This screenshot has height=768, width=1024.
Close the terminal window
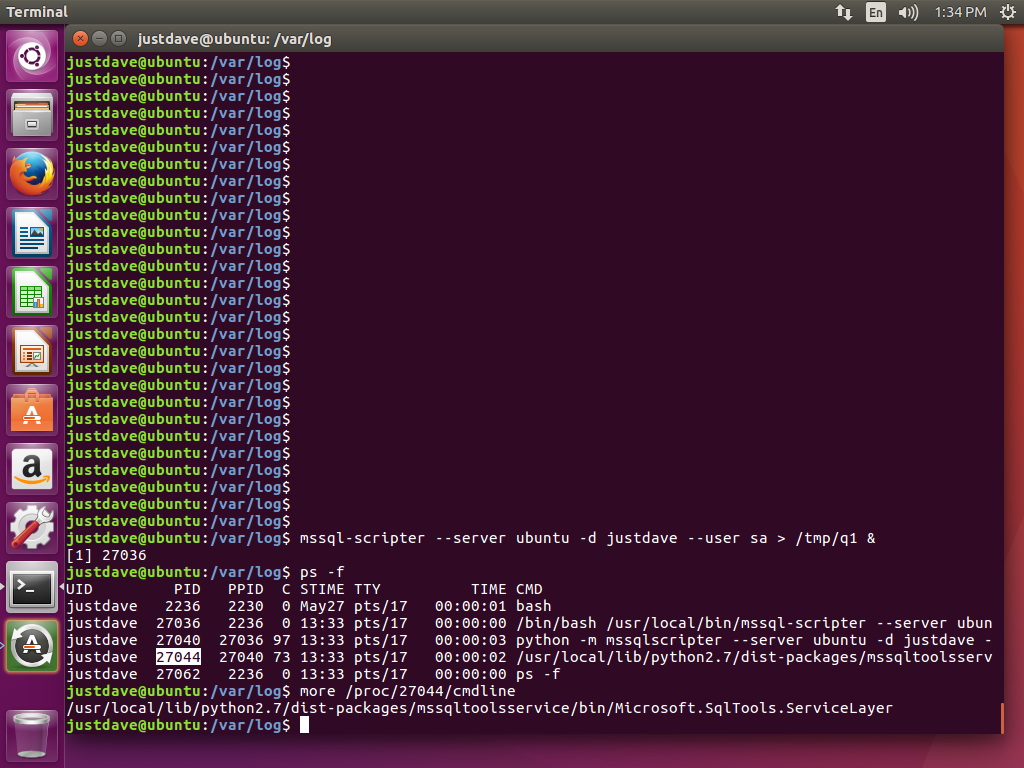pos(79,39)
